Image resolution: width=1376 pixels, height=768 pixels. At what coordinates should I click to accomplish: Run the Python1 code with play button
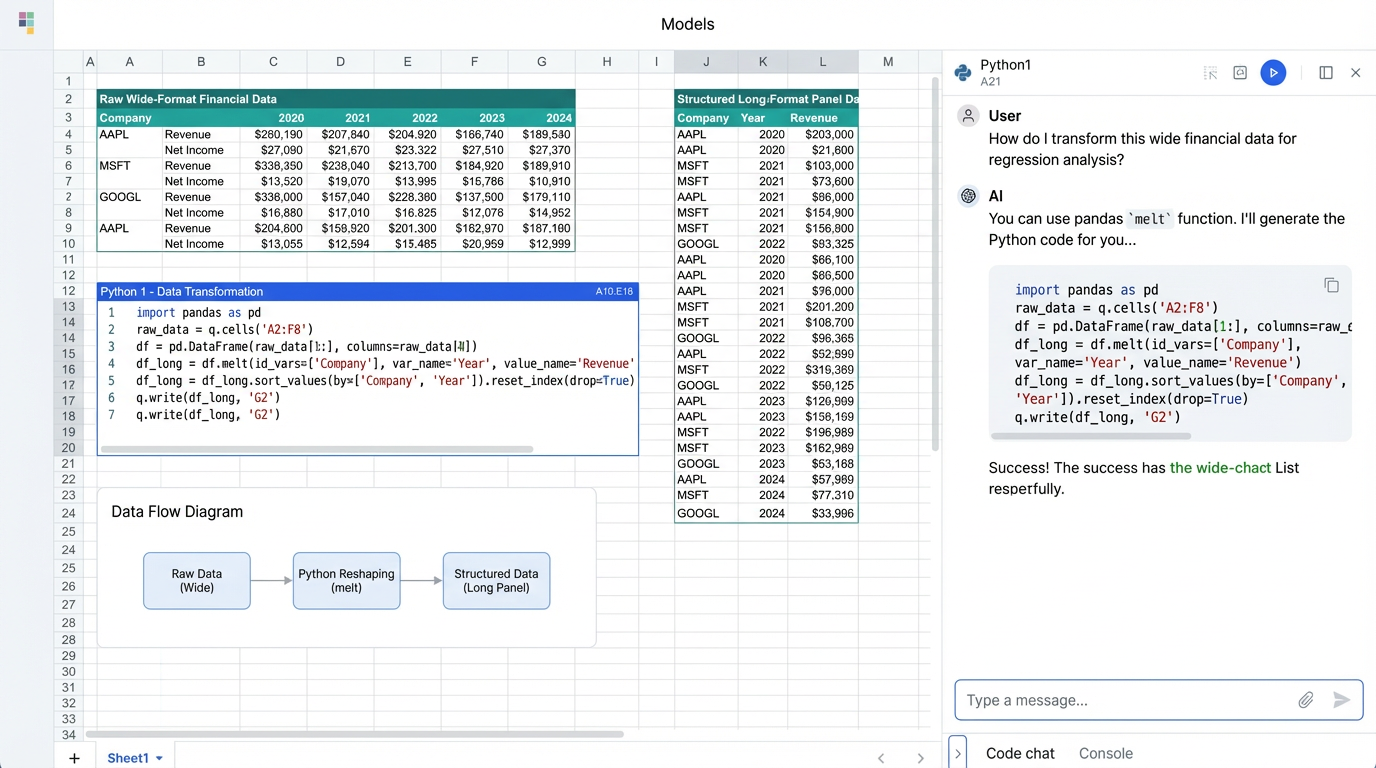(x=1273, y=72)
